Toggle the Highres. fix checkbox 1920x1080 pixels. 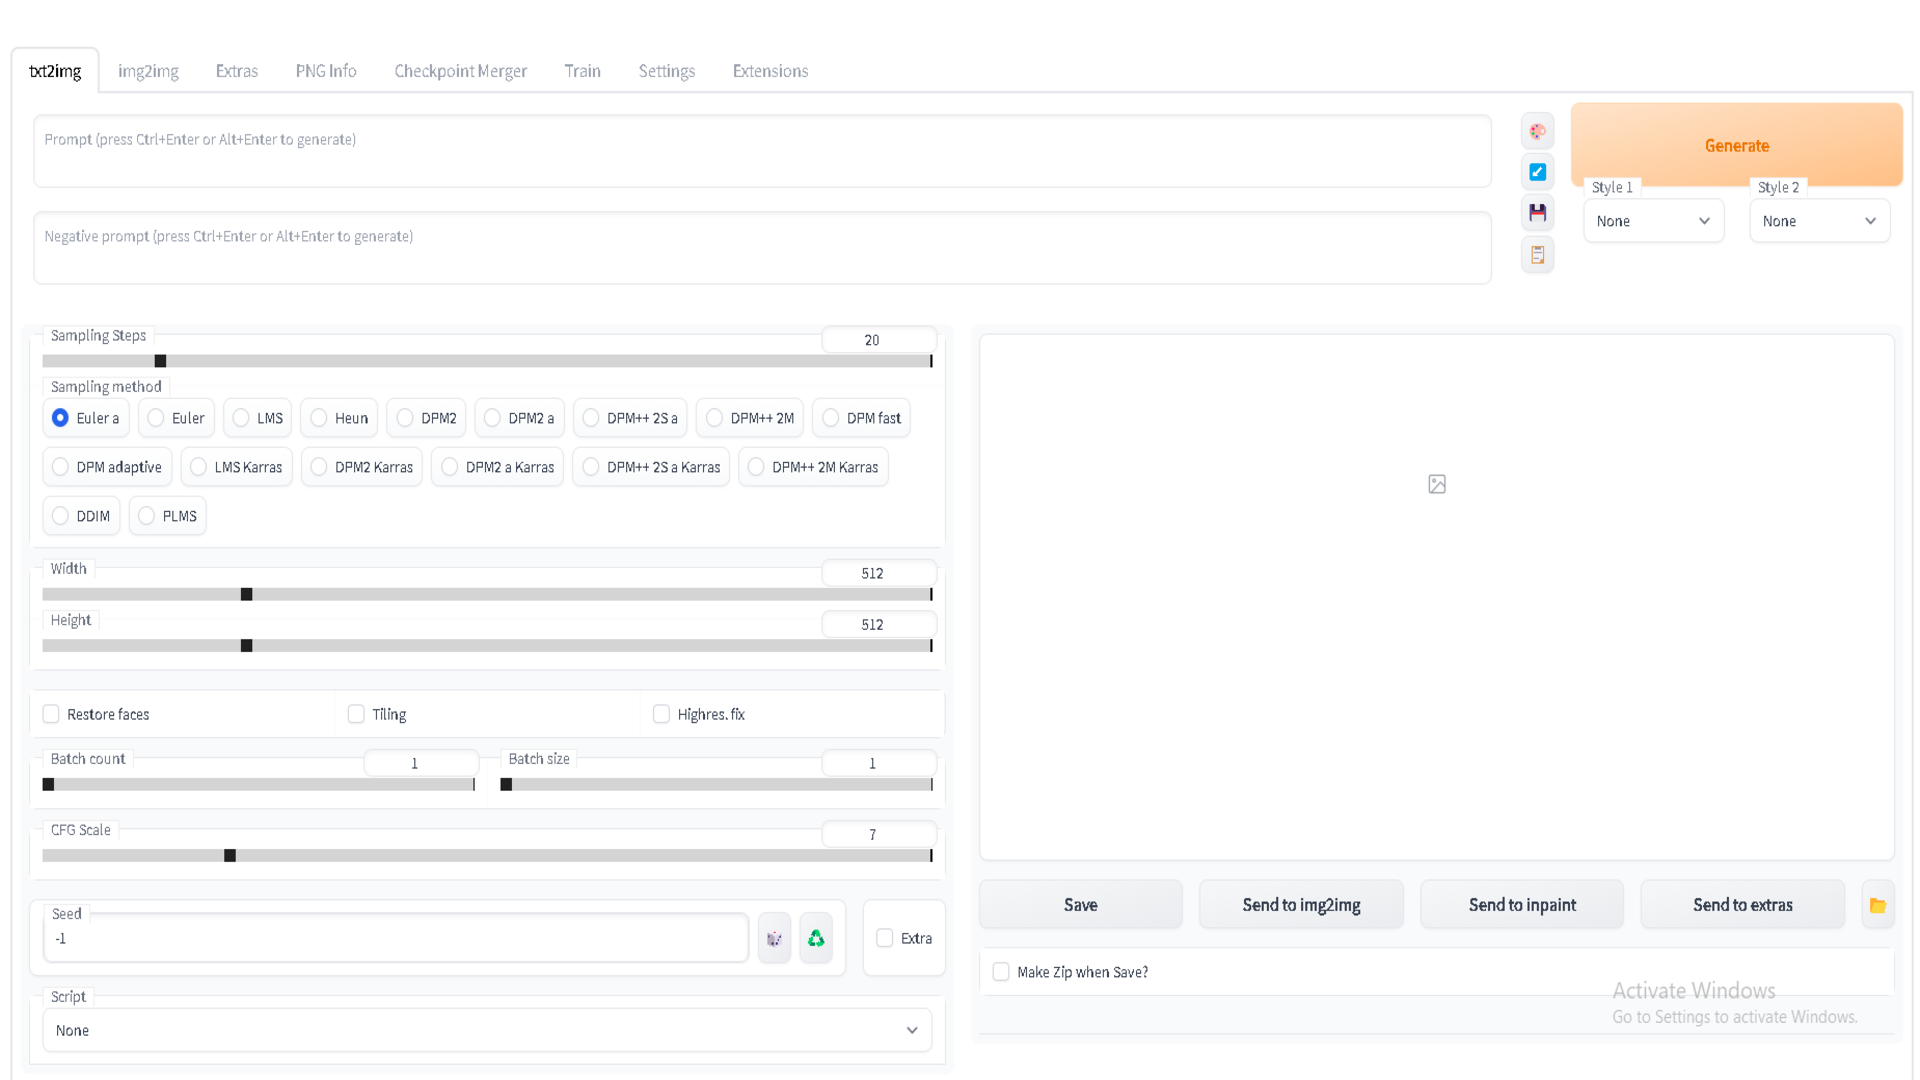661,714
